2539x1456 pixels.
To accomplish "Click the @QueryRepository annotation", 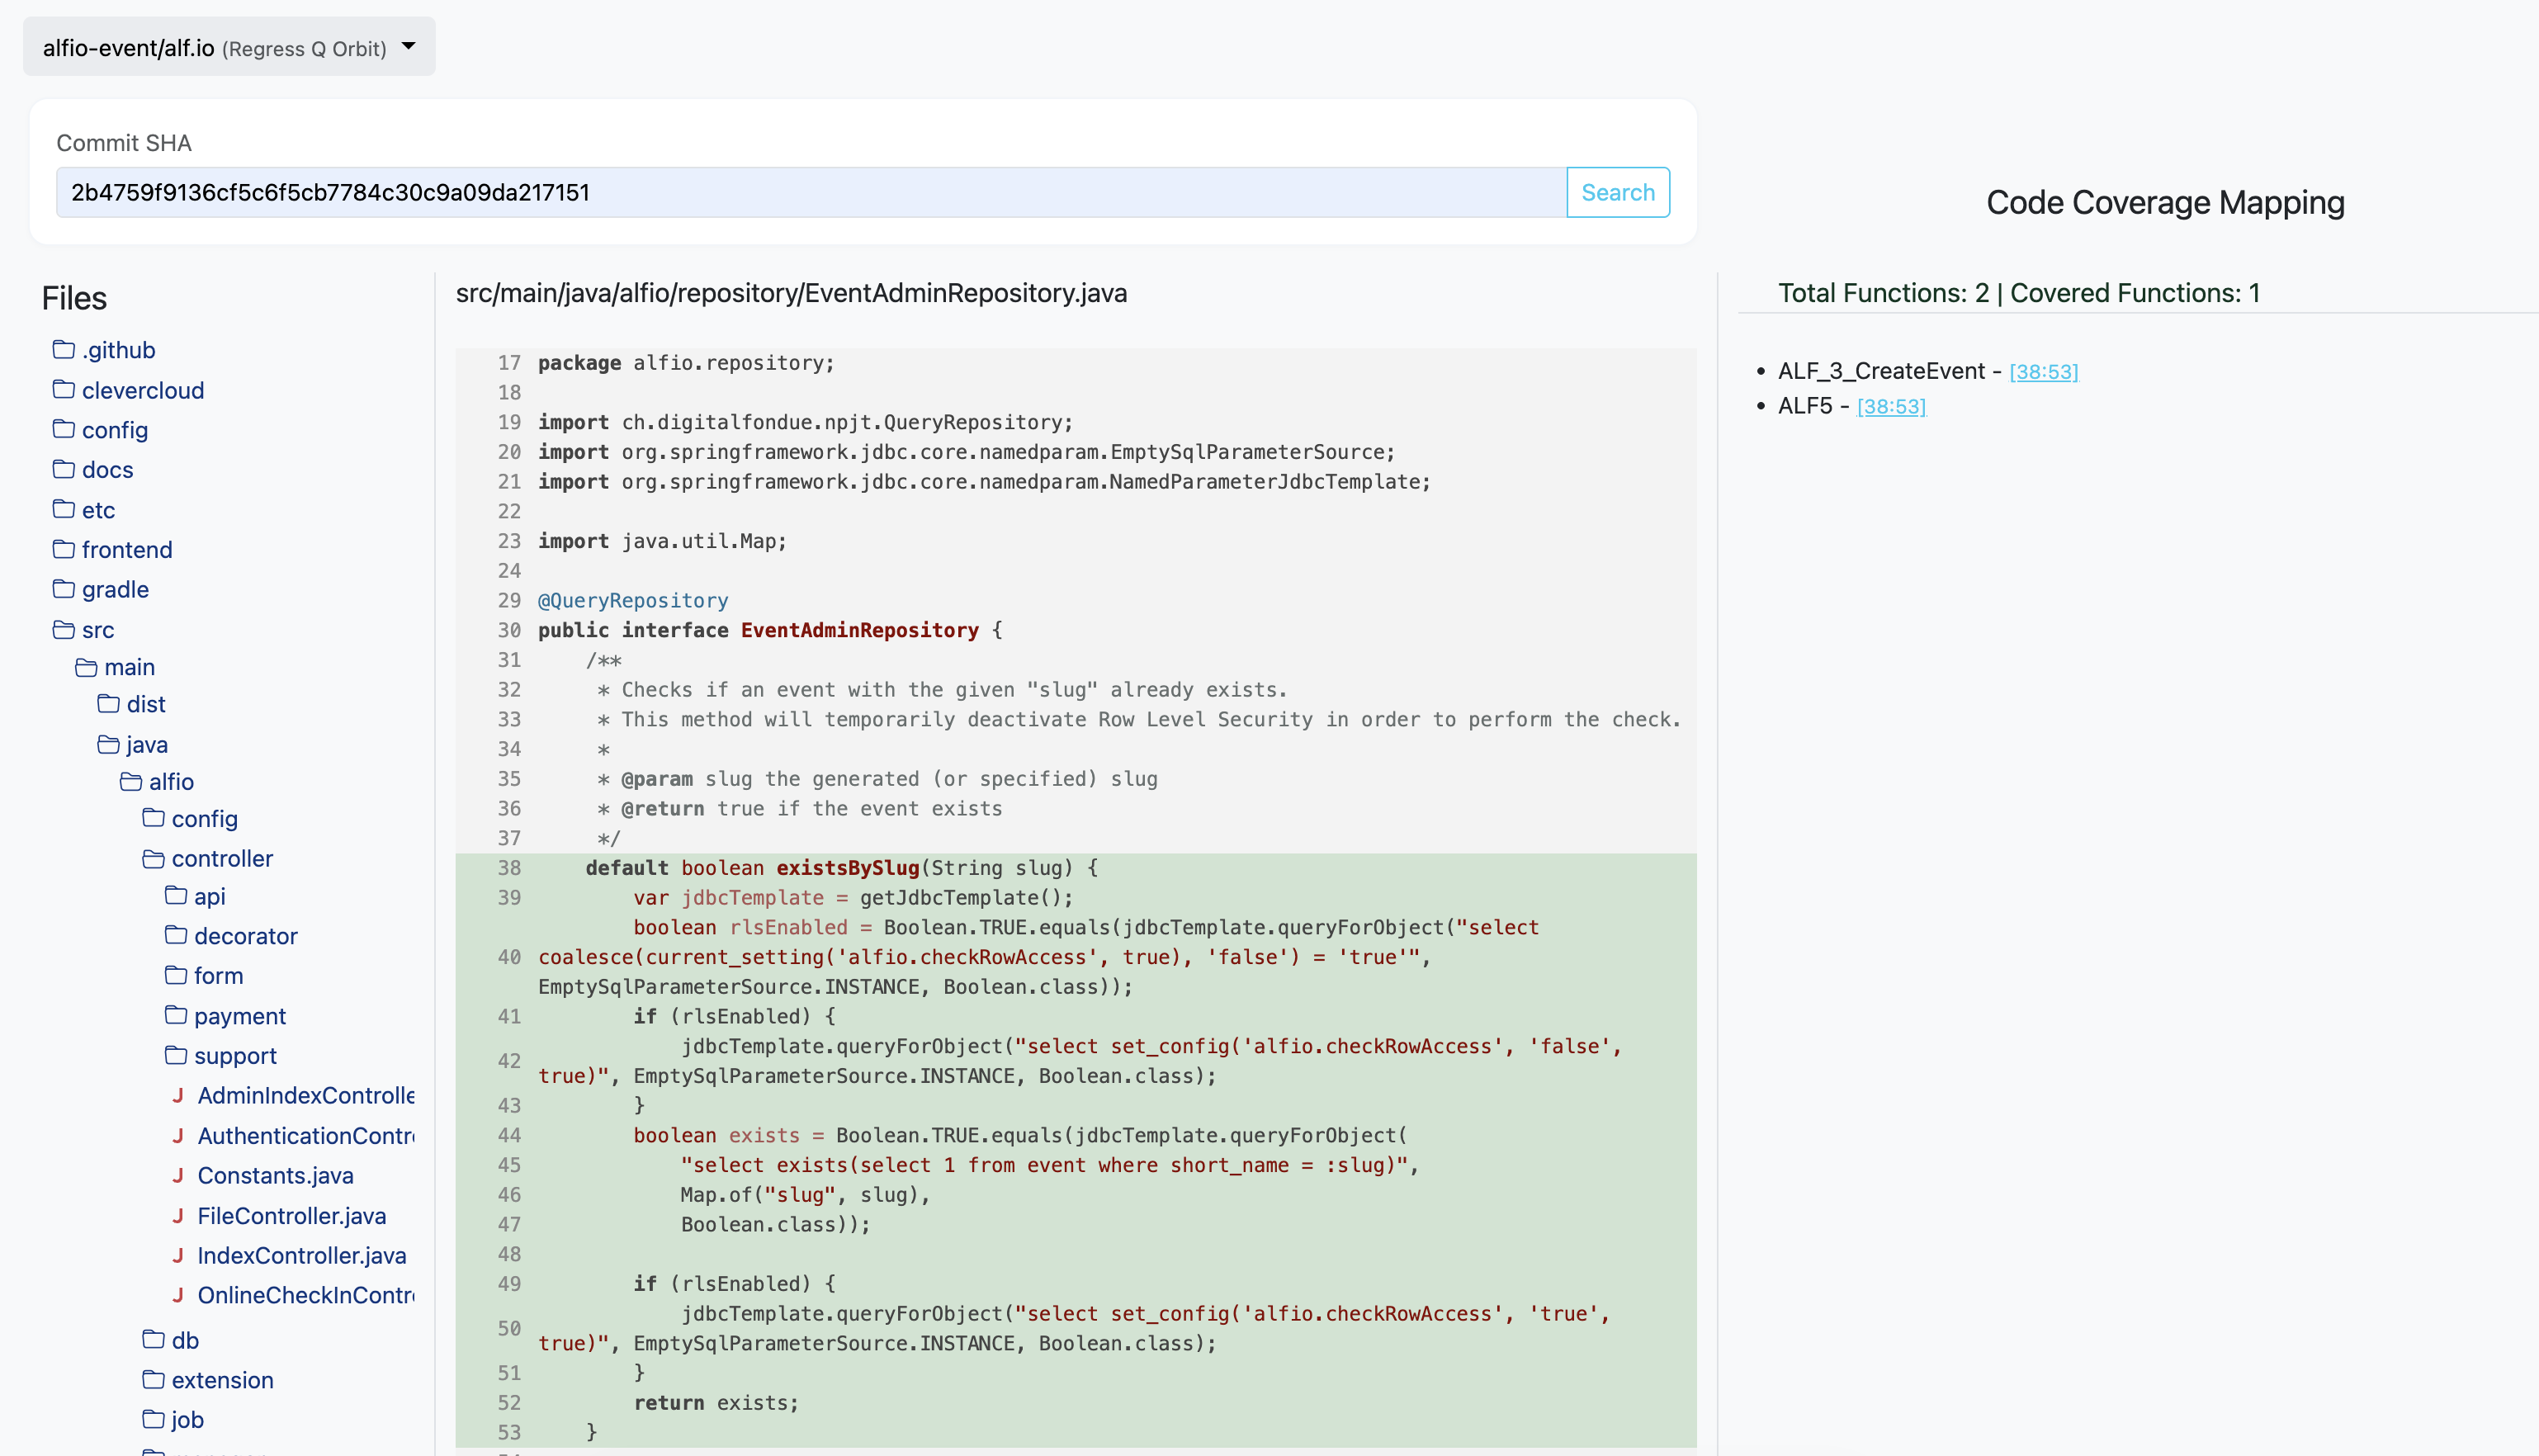I will click(x=633, y=601).
